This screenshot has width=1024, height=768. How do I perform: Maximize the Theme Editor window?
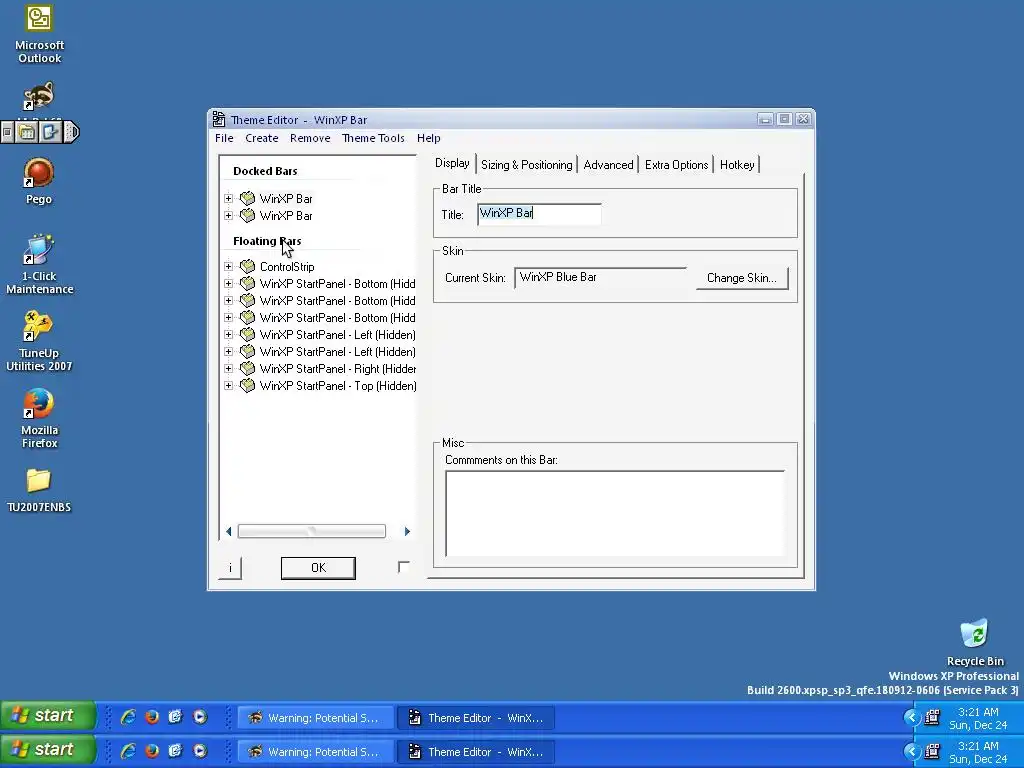coord(784,119)
